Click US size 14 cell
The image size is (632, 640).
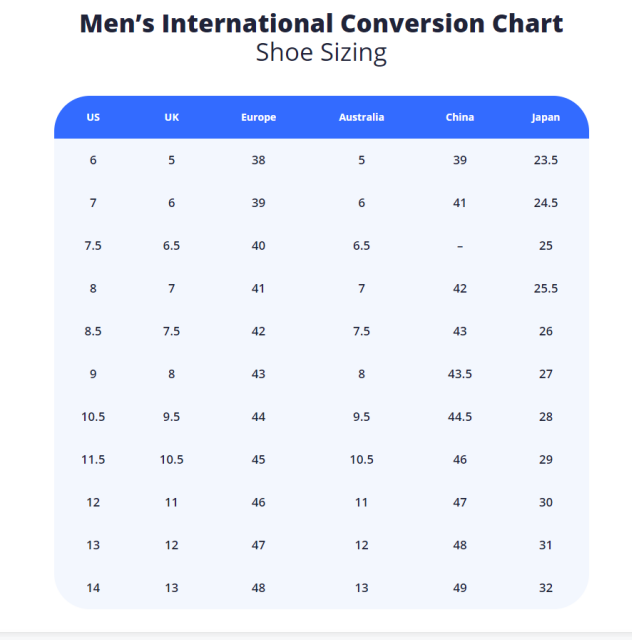[x=93, y=588]
